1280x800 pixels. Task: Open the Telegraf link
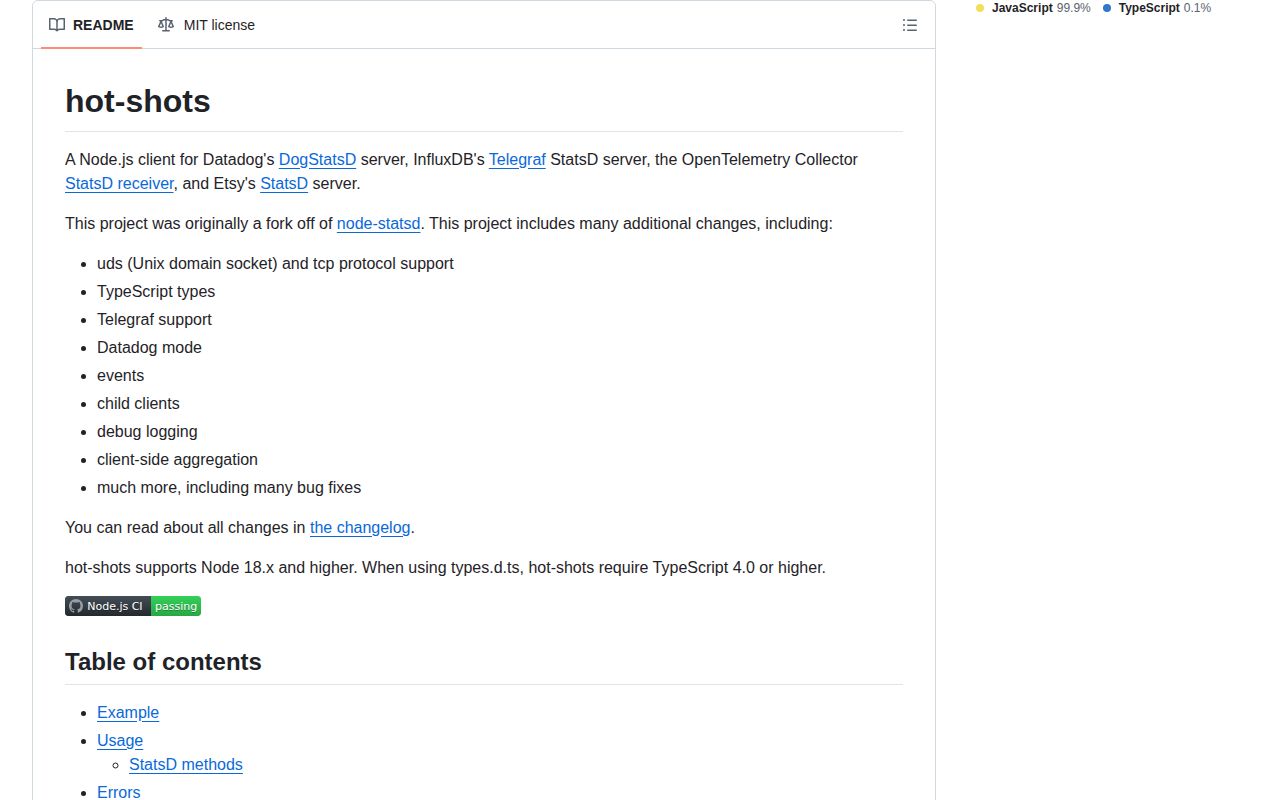(517, 159)
